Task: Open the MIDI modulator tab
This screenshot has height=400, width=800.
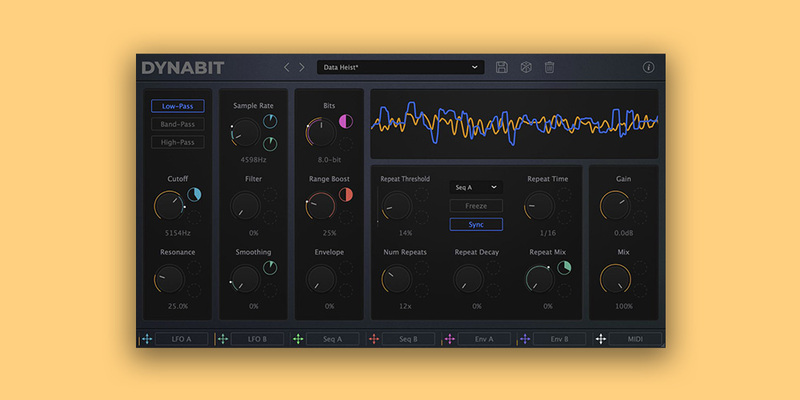Action: (x=635, y=339)
